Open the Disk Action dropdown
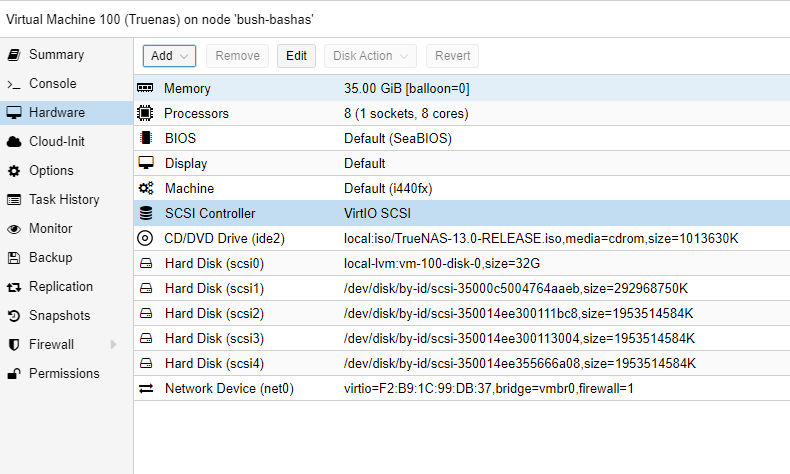The height and width of the screenshot is (474, 790). click(370, 56)
